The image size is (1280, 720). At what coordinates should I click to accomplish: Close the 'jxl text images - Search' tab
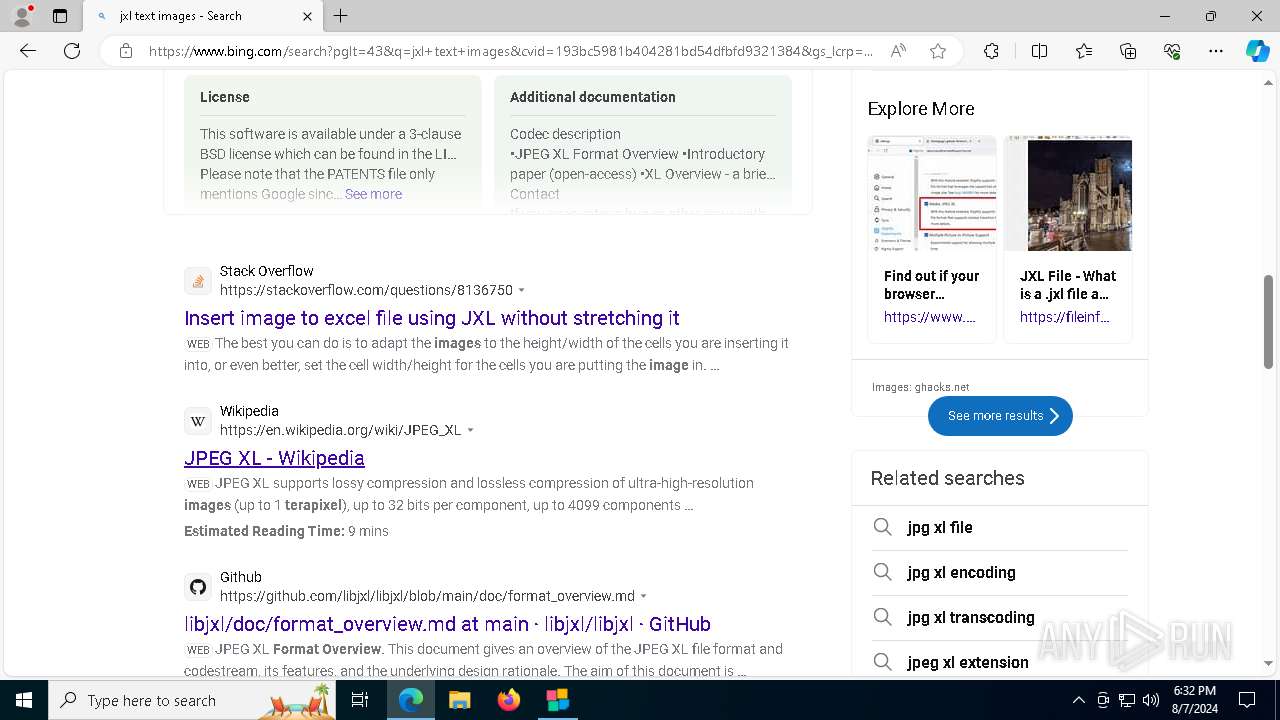tap(308, 16)
